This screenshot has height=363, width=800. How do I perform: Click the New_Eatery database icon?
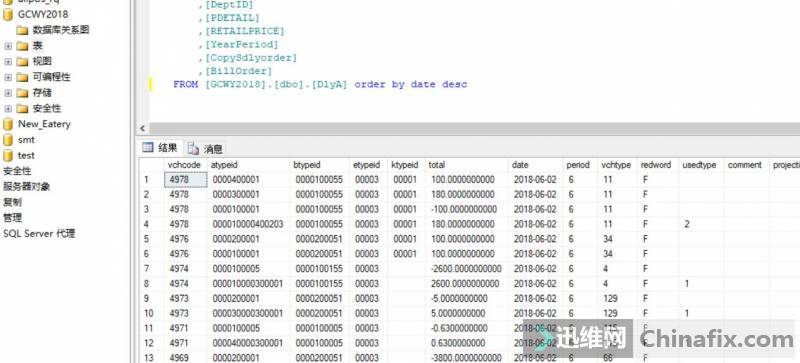(8, 124)
